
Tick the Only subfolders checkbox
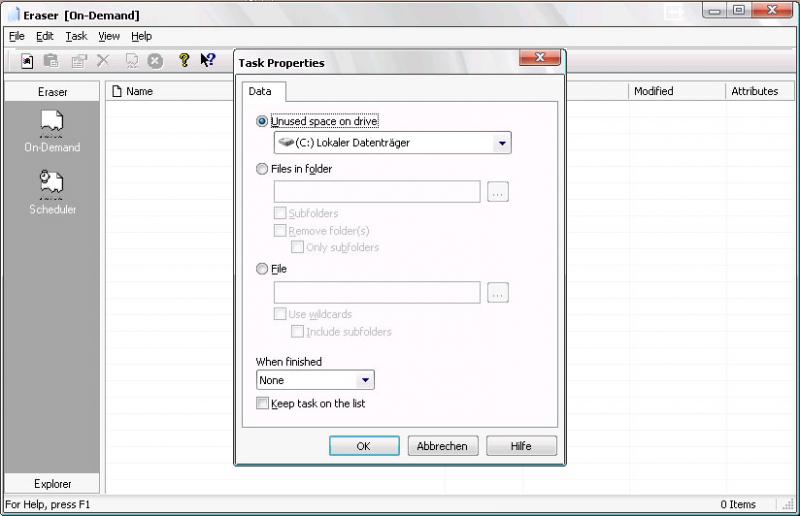coord(297,247)
